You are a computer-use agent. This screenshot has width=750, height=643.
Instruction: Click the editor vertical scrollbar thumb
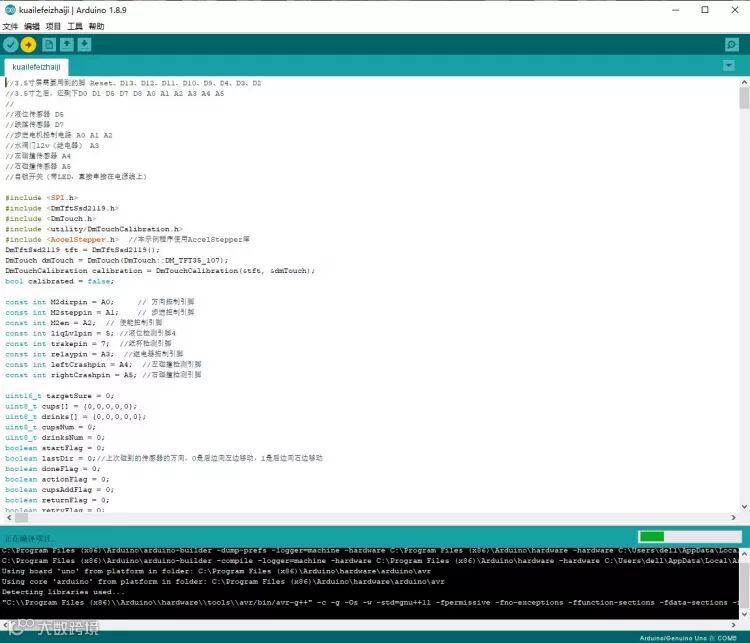744,98
